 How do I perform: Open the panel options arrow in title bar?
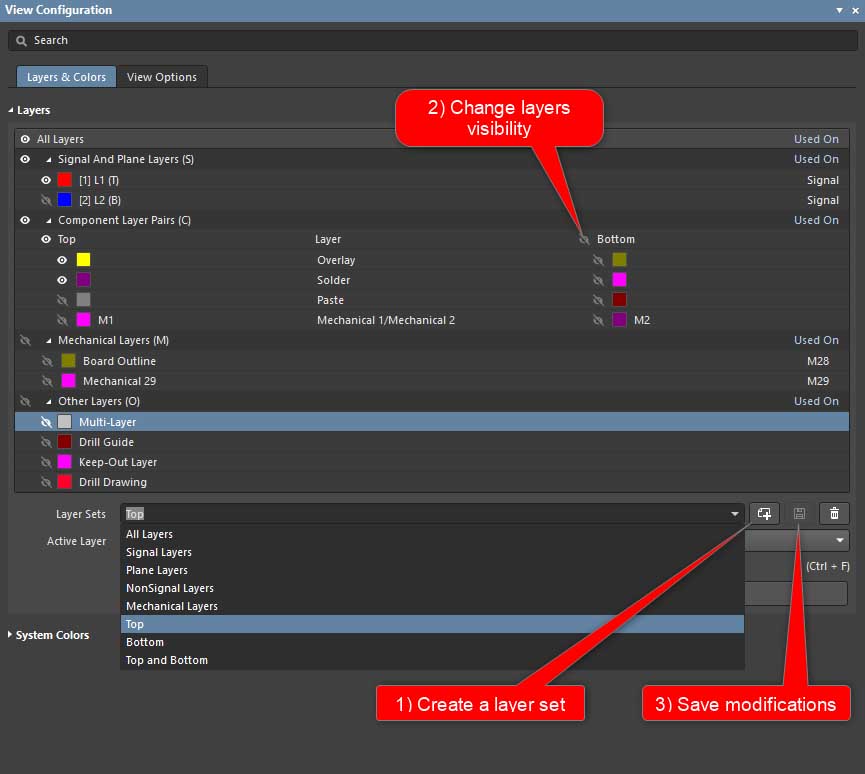(840, 10)
